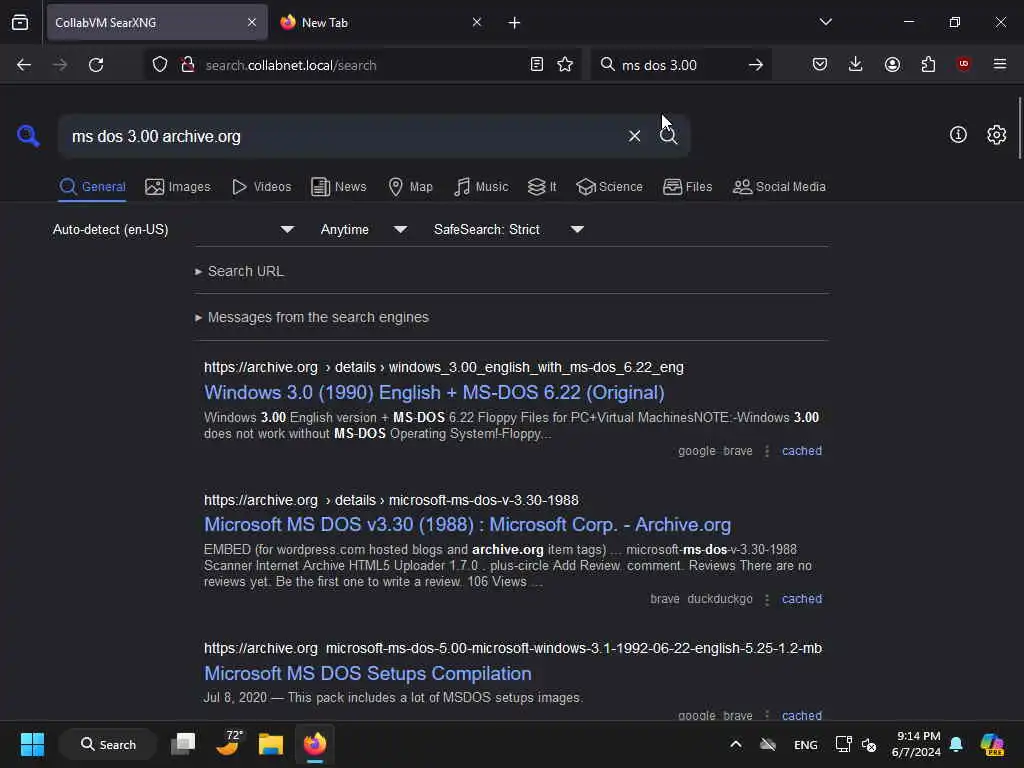Click the SearXNG magnifier logo

tap(28, 136)
